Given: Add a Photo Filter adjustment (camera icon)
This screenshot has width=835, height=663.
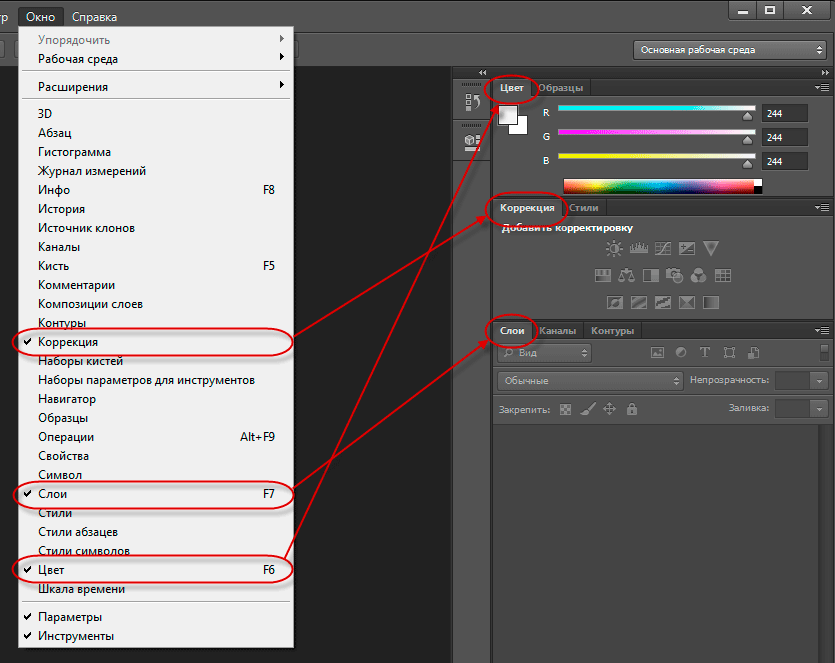Looking at the screenshot, I should [675, 275].
